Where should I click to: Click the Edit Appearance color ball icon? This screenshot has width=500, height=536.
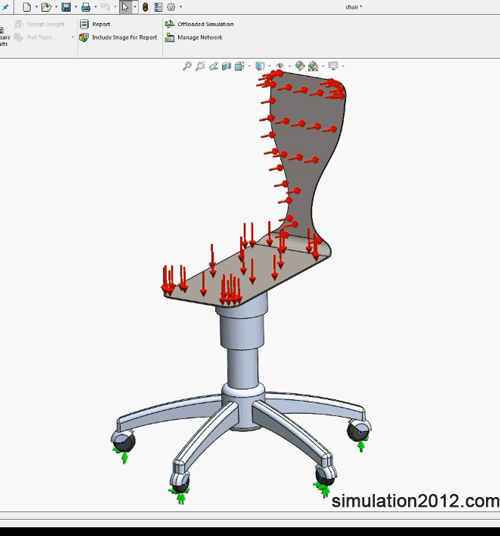pos(300,66)
